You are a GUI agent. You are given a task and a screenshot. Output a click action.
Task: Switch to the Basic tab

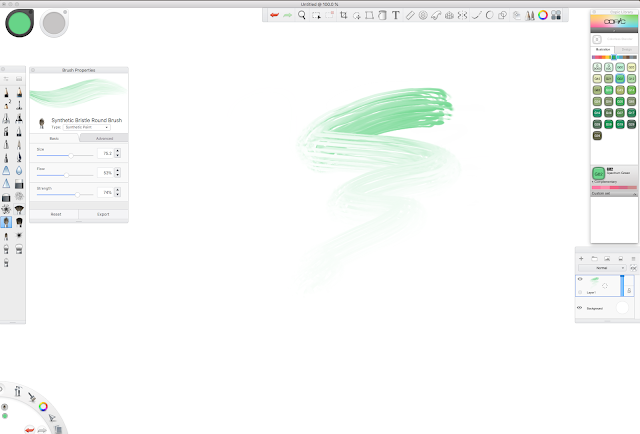pyautogui.click(x=54, y=138)
